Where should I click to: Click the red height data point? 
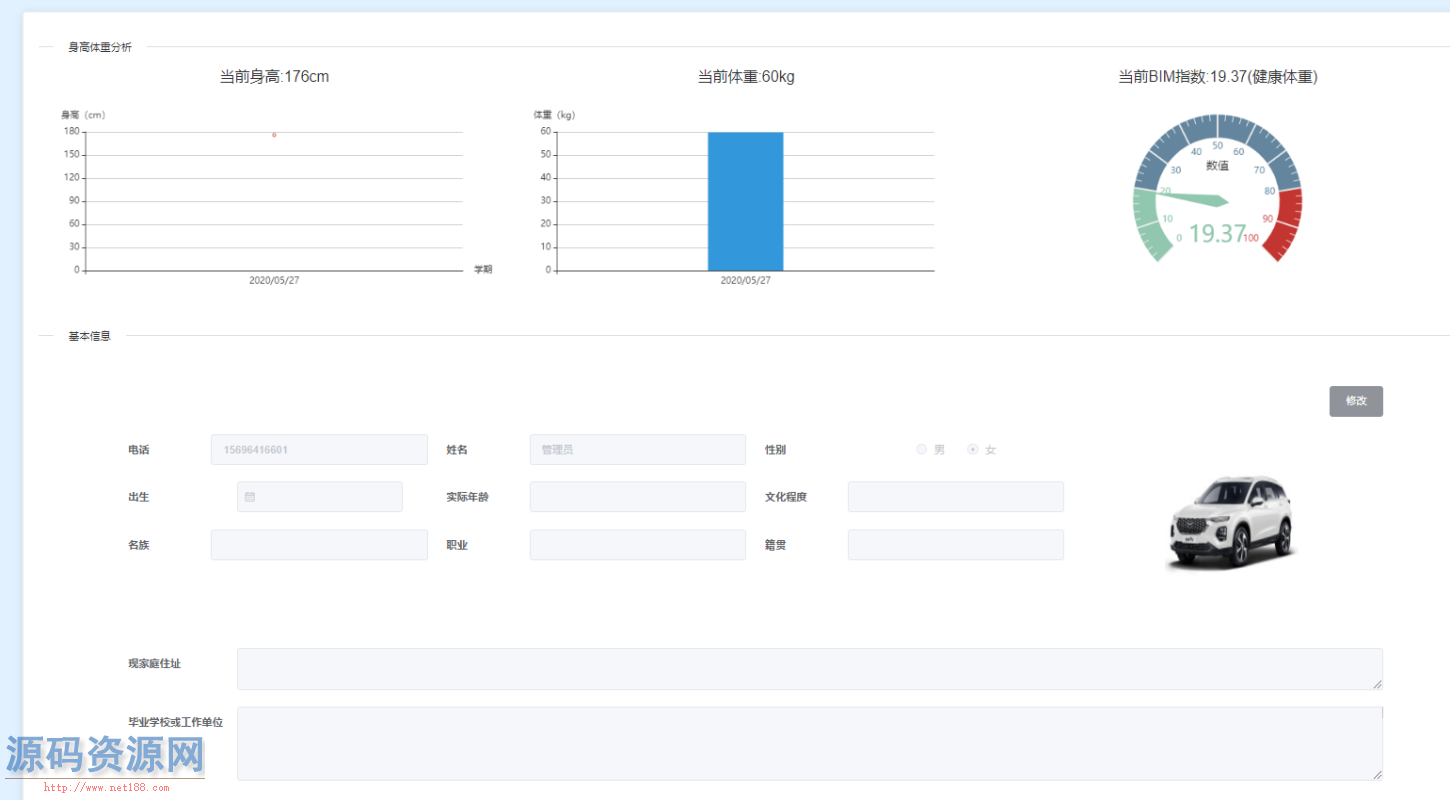tap(274, 135)
